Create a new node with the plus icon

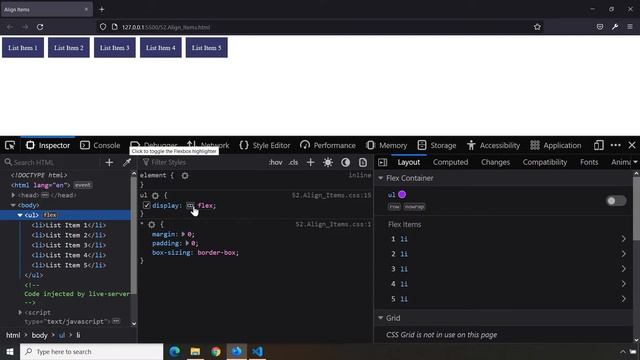click(109, 162)
